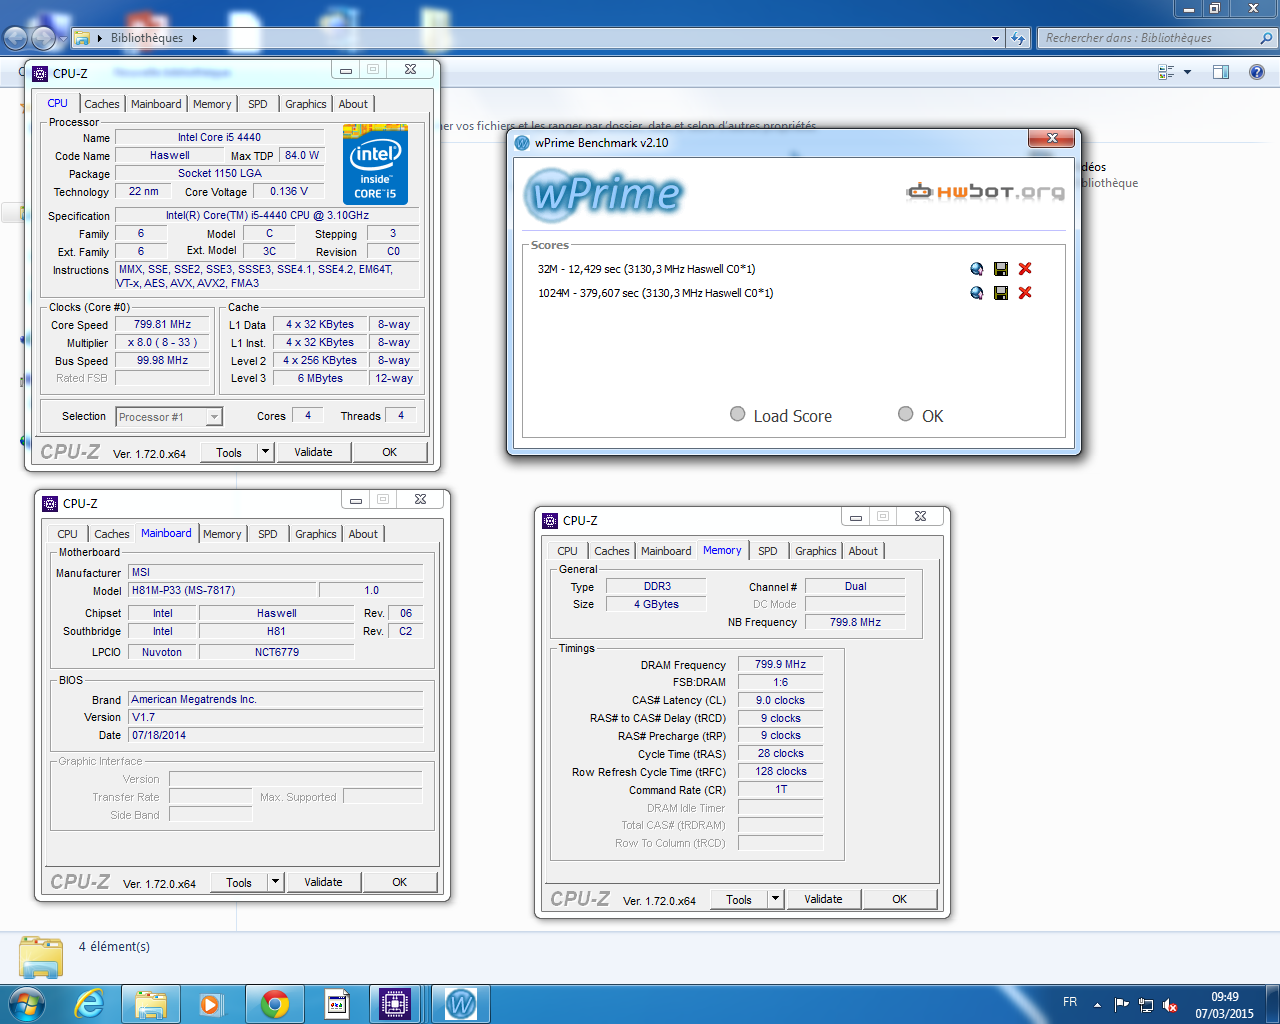
Task: Open SPD tab in the Memory CPU-Z window
Action: 767,551
